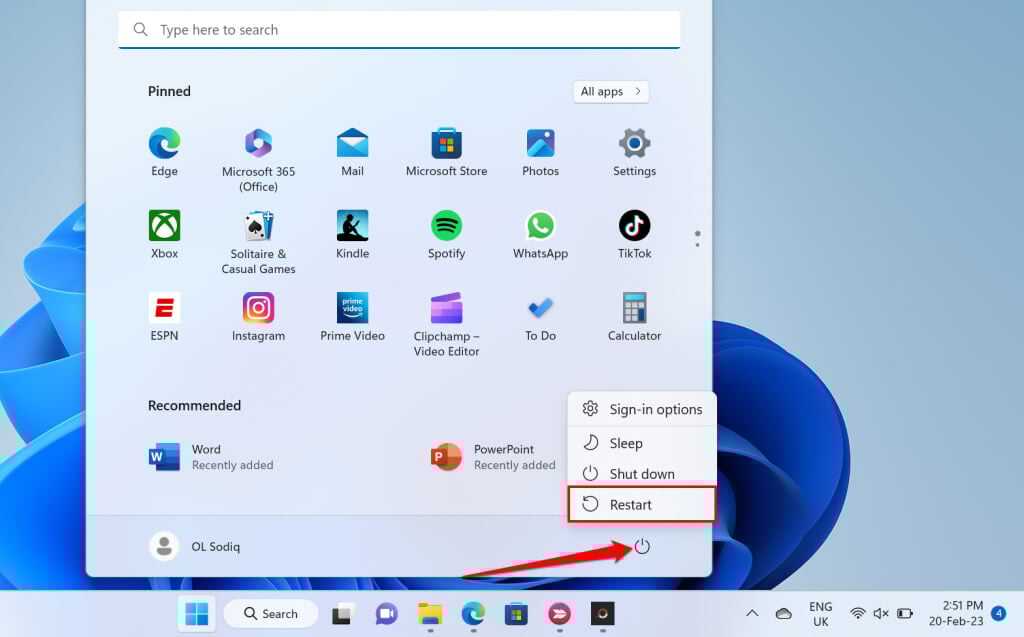Click the battery status icon
This screenshot has width=1024, height=637.
pyautogui.click(x=904, y=613)
